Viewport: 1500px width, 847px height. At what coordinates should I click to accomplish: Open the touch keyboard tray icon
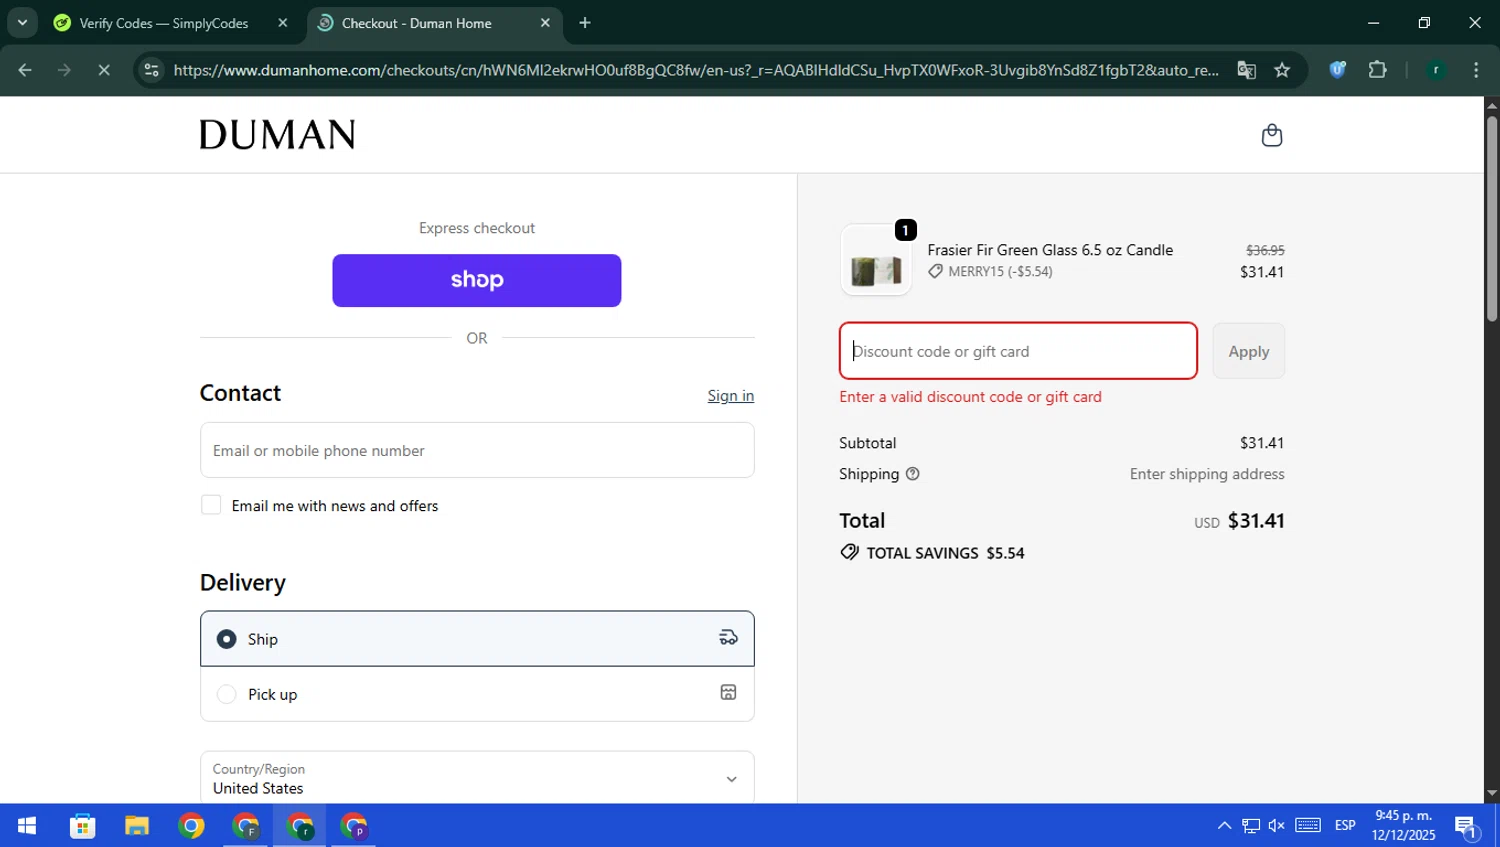pos(1308,826)
